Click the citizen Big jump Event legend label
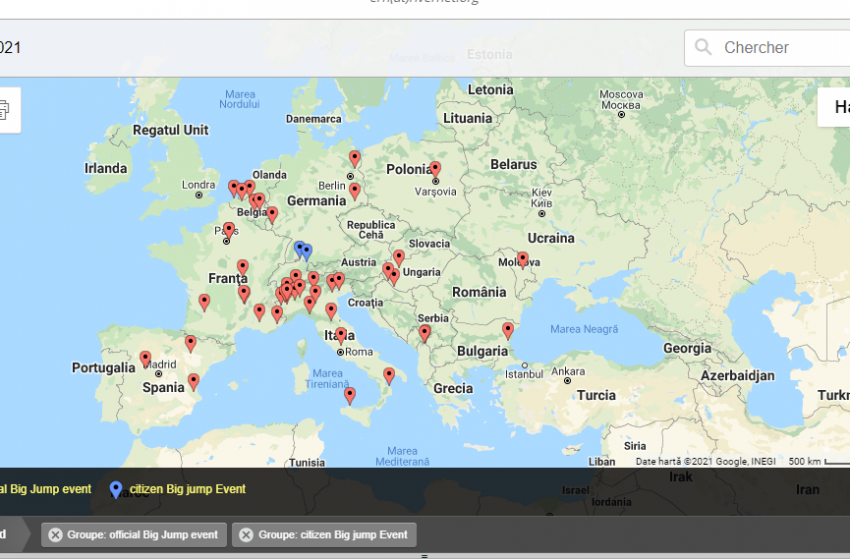Viewport: 850px width, 560px height. pos(188,489)
